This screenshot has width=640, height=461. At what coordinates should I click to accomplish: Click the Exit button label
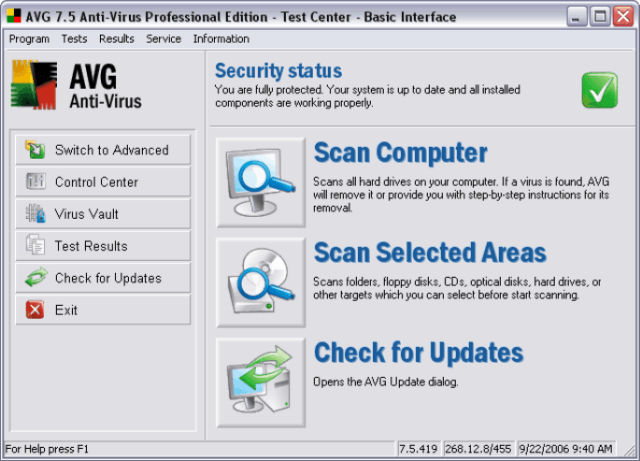[x=66, y=310]
